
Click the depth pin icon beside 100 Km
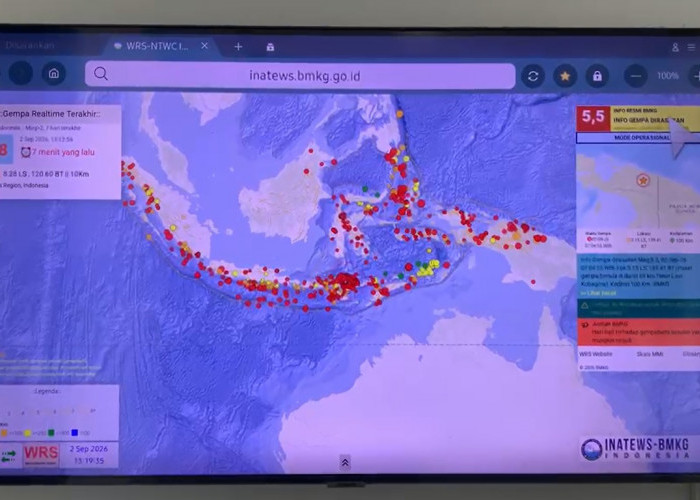point(672,240)
